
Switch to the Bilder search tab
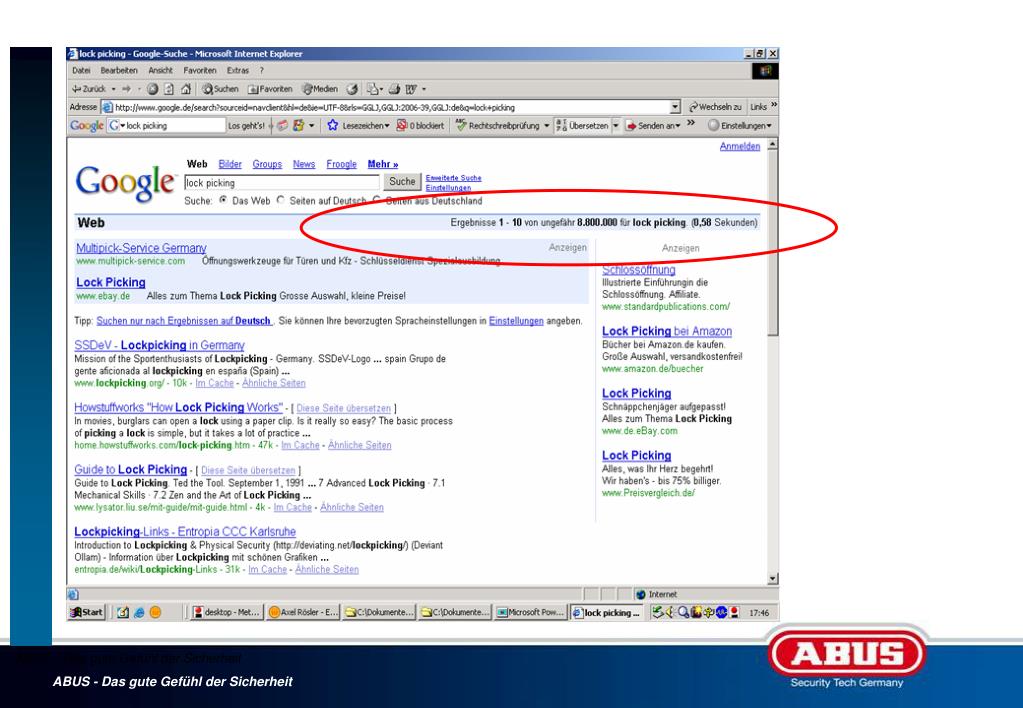point(230,164)
